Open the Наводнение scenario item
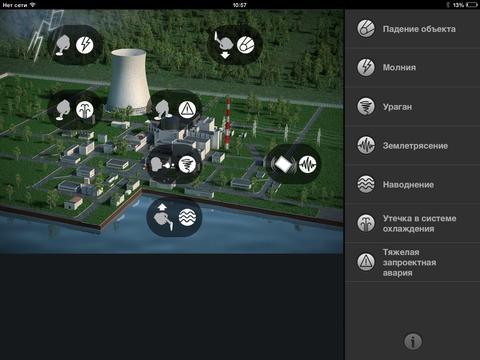This screenshot has height=360, width=480. point(412,184)
